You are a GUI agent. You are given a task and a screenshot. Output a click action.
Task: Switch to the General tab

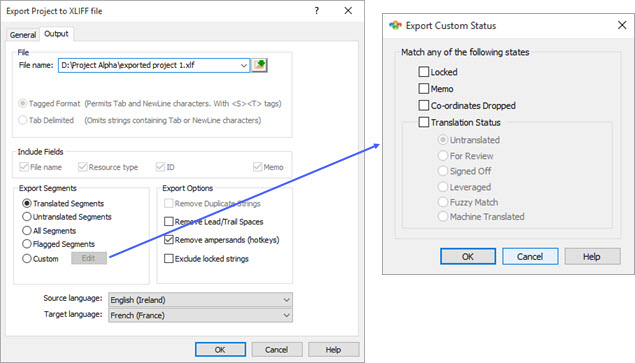tap(23, 35)
